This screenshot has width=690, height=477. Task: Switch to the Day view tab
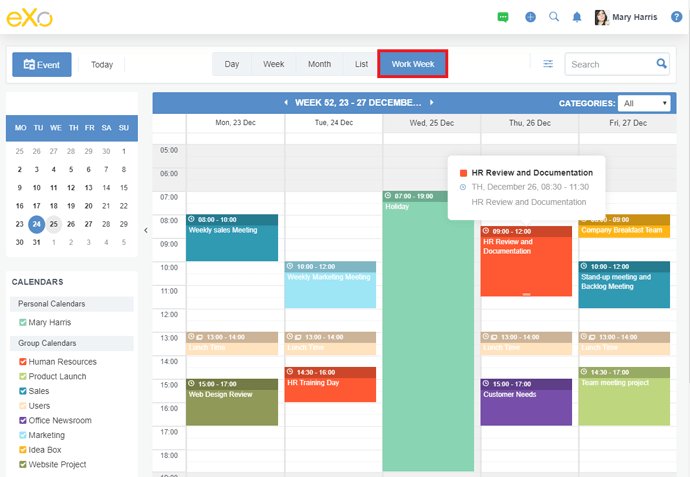[x=232, y=64]
